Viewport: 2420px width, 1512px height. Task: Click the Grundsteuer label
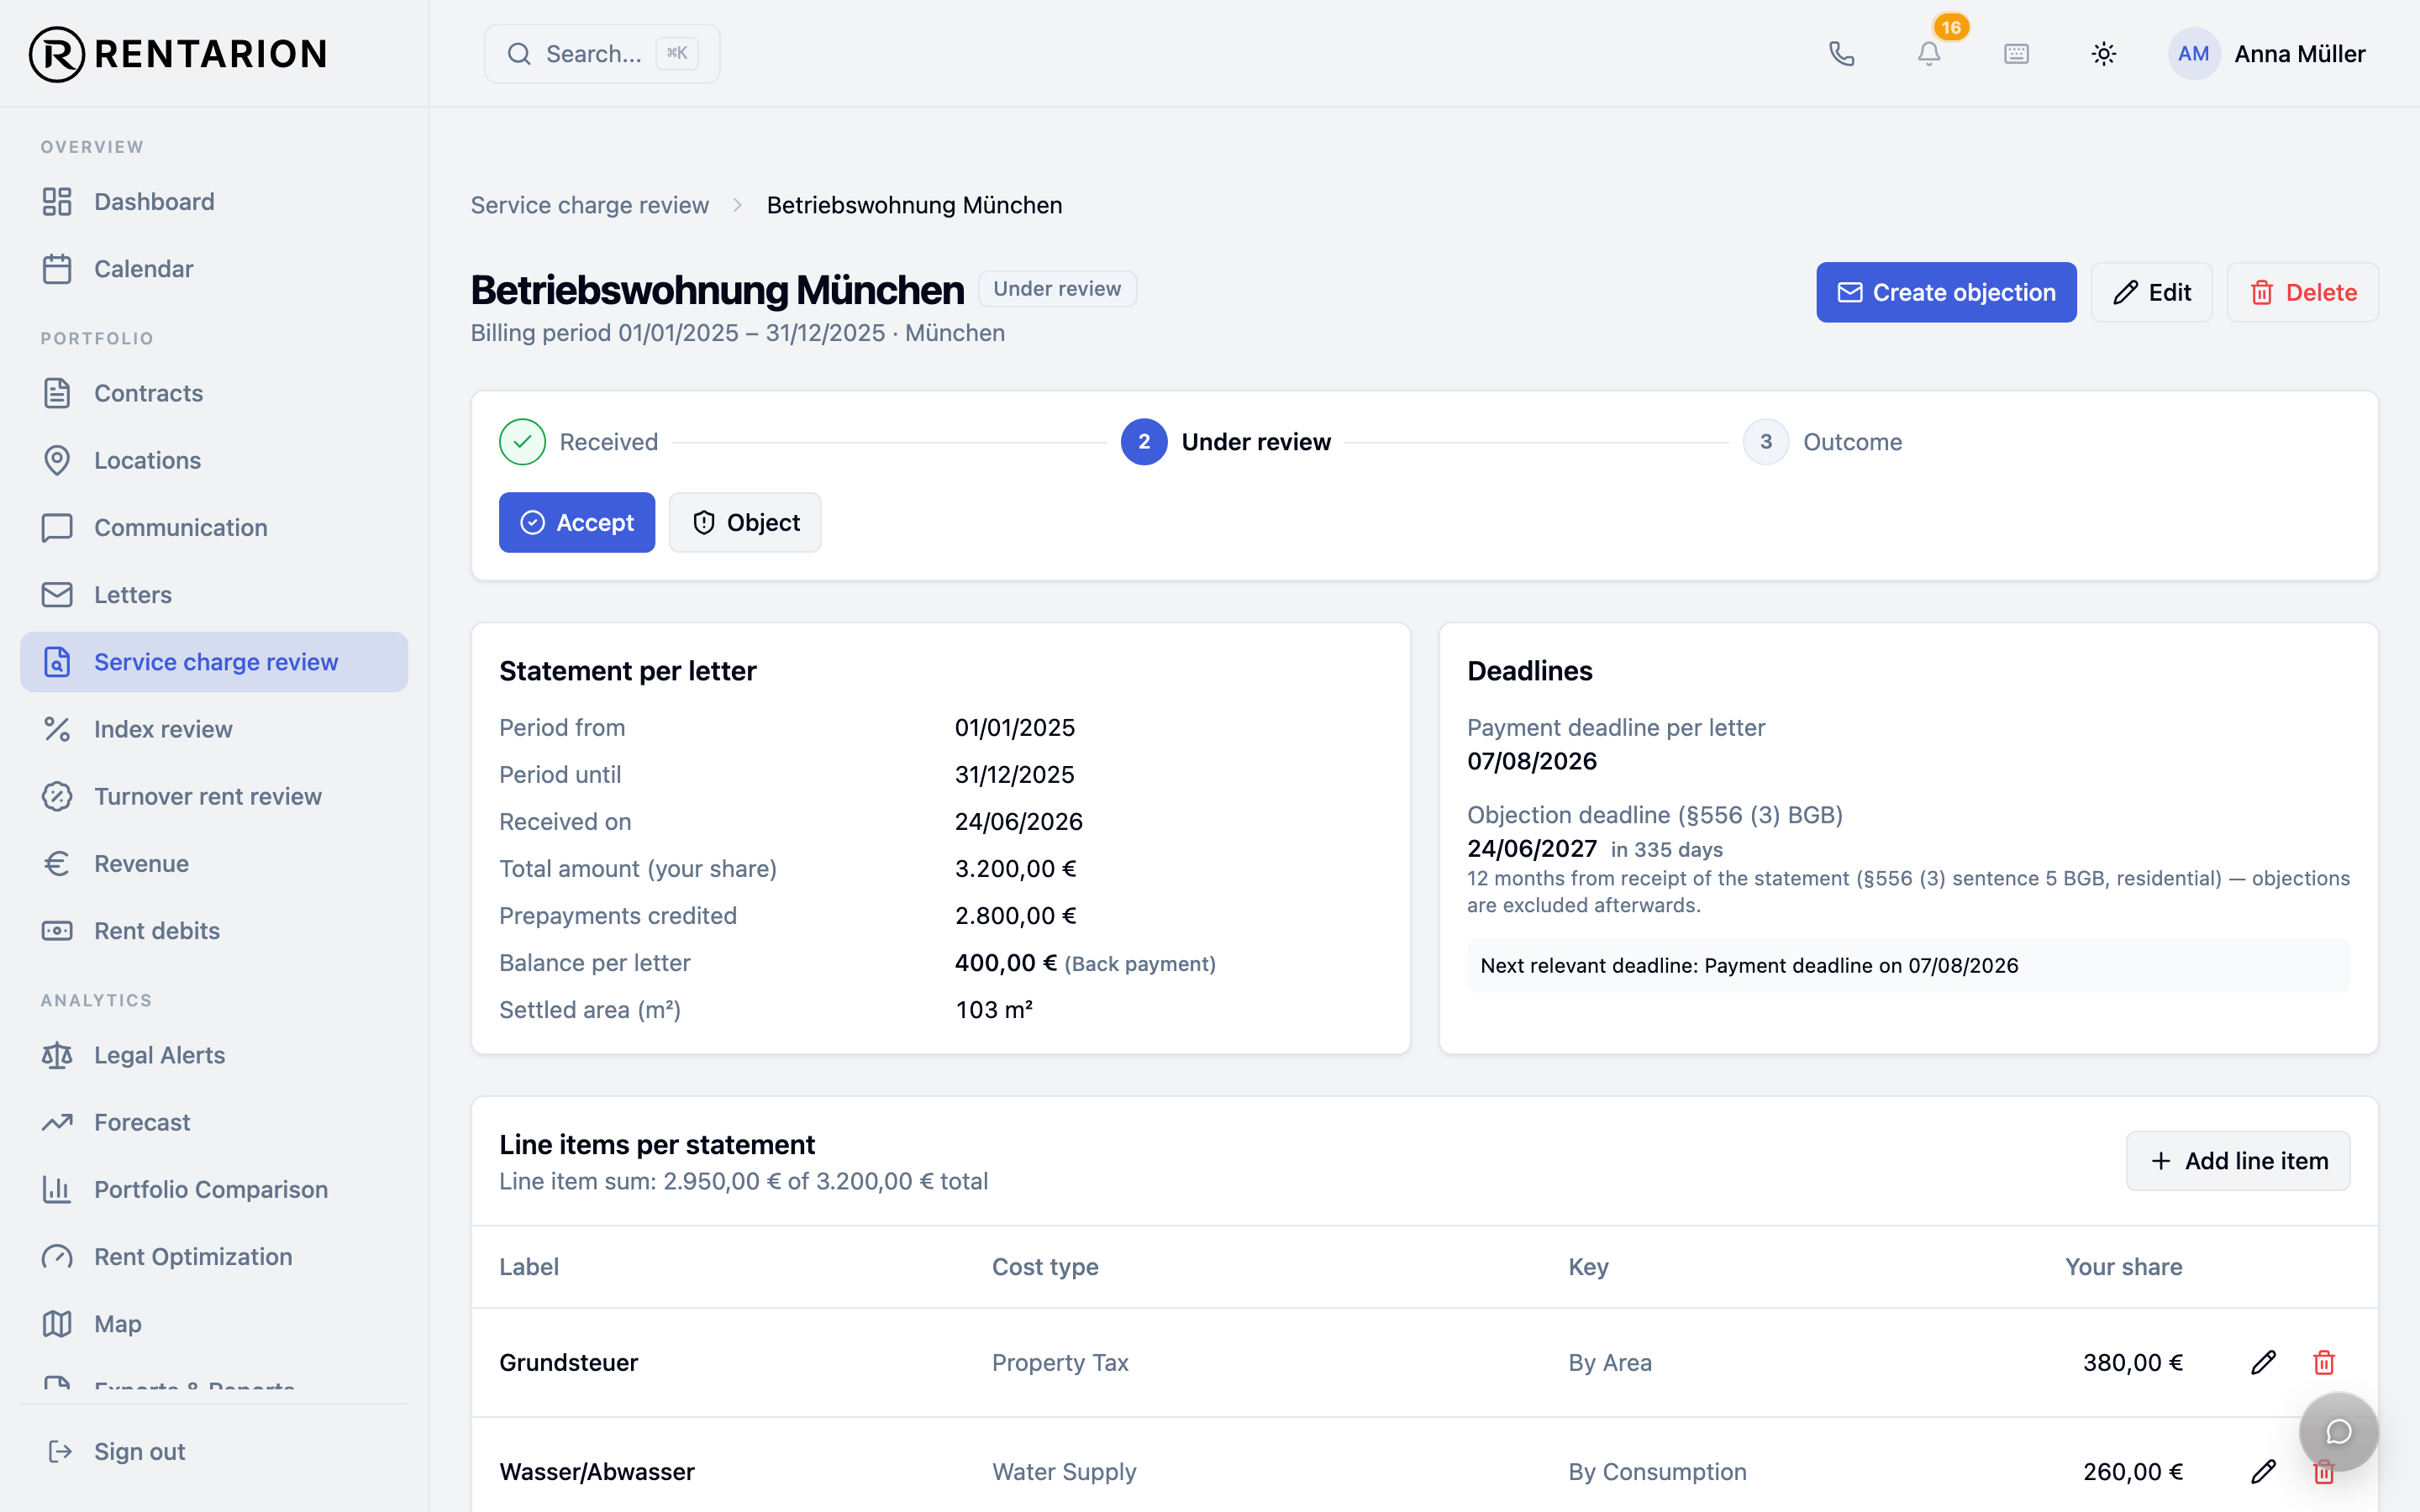(x=568, y=1362)
